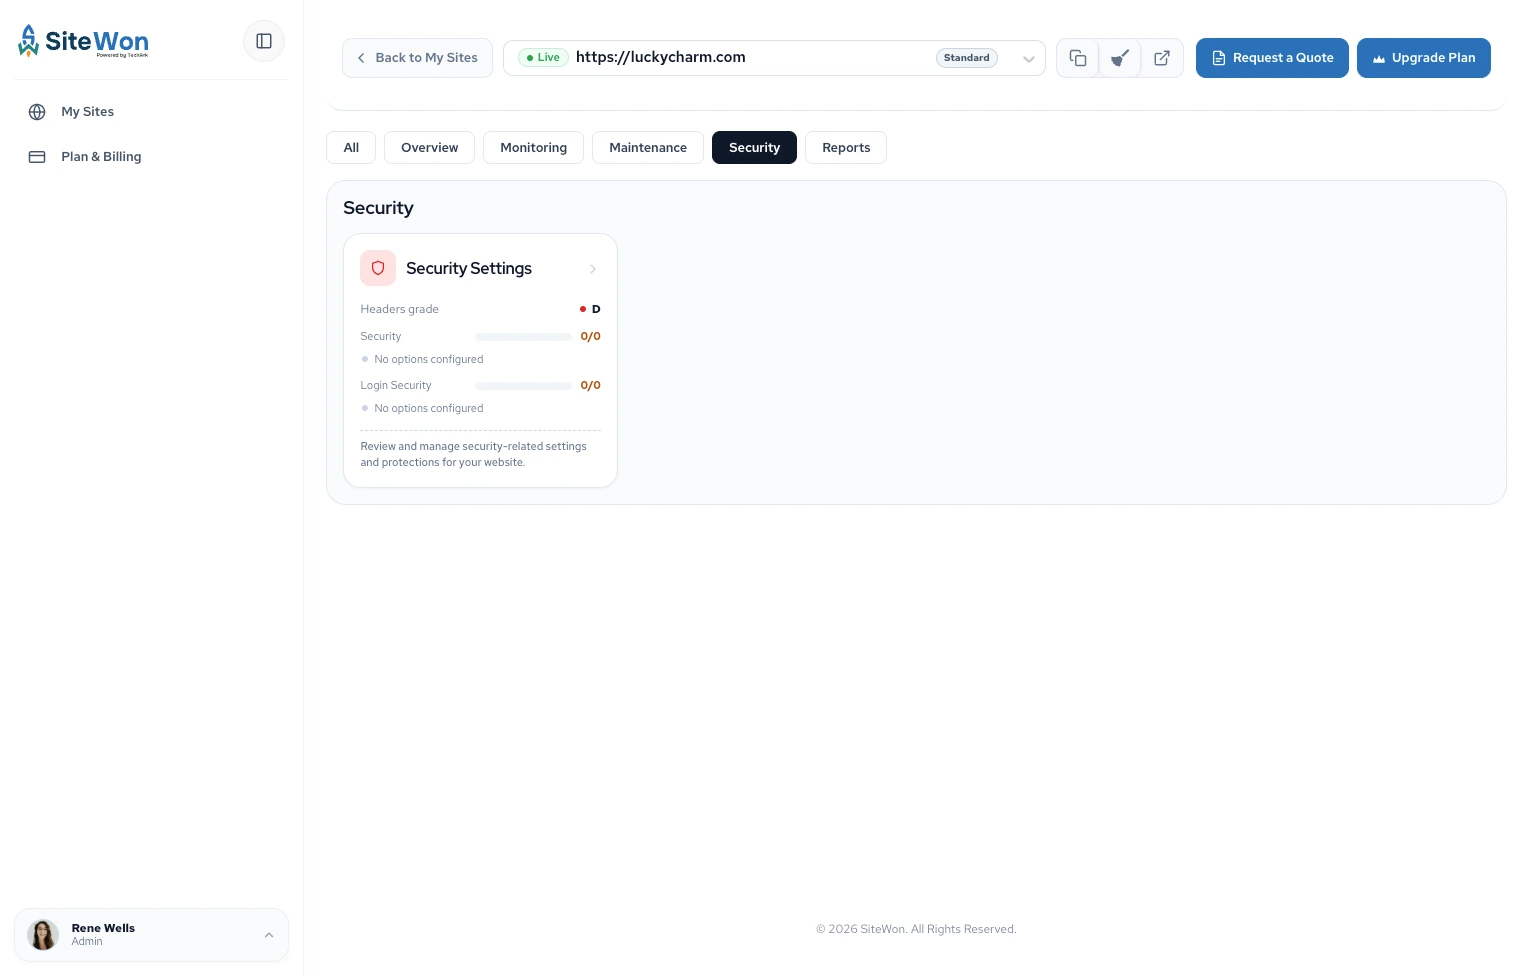This screenshot has width=1529, height=976.
Task: Click the https://luckycharm.com site URL
Action: [661, 57]
